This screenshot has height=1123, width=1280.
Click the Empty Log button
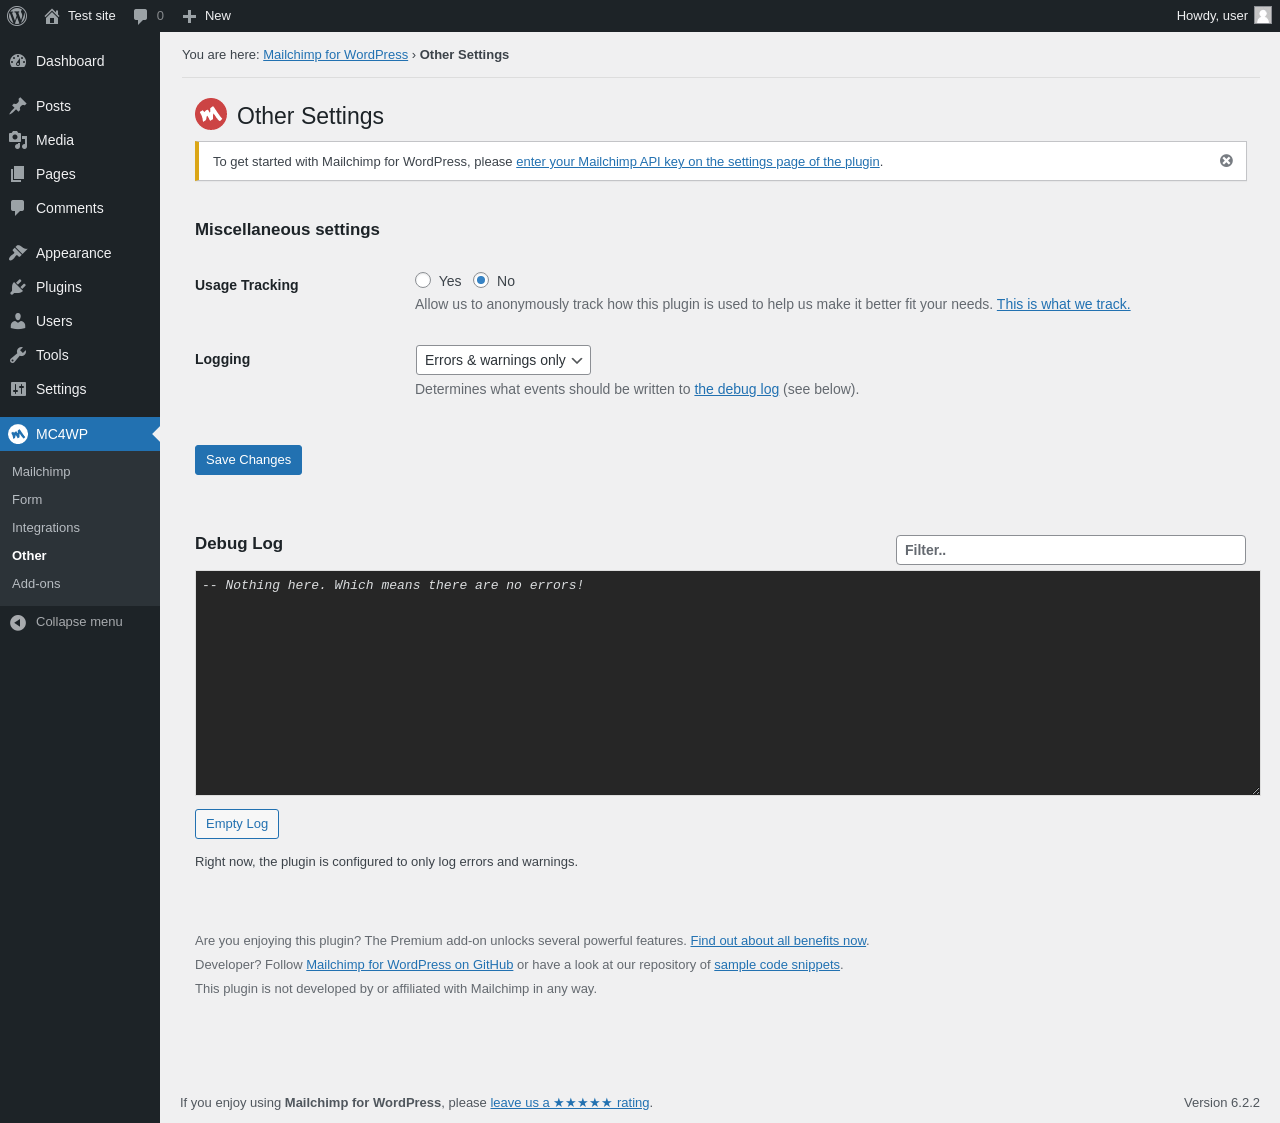tap(237, 824)
